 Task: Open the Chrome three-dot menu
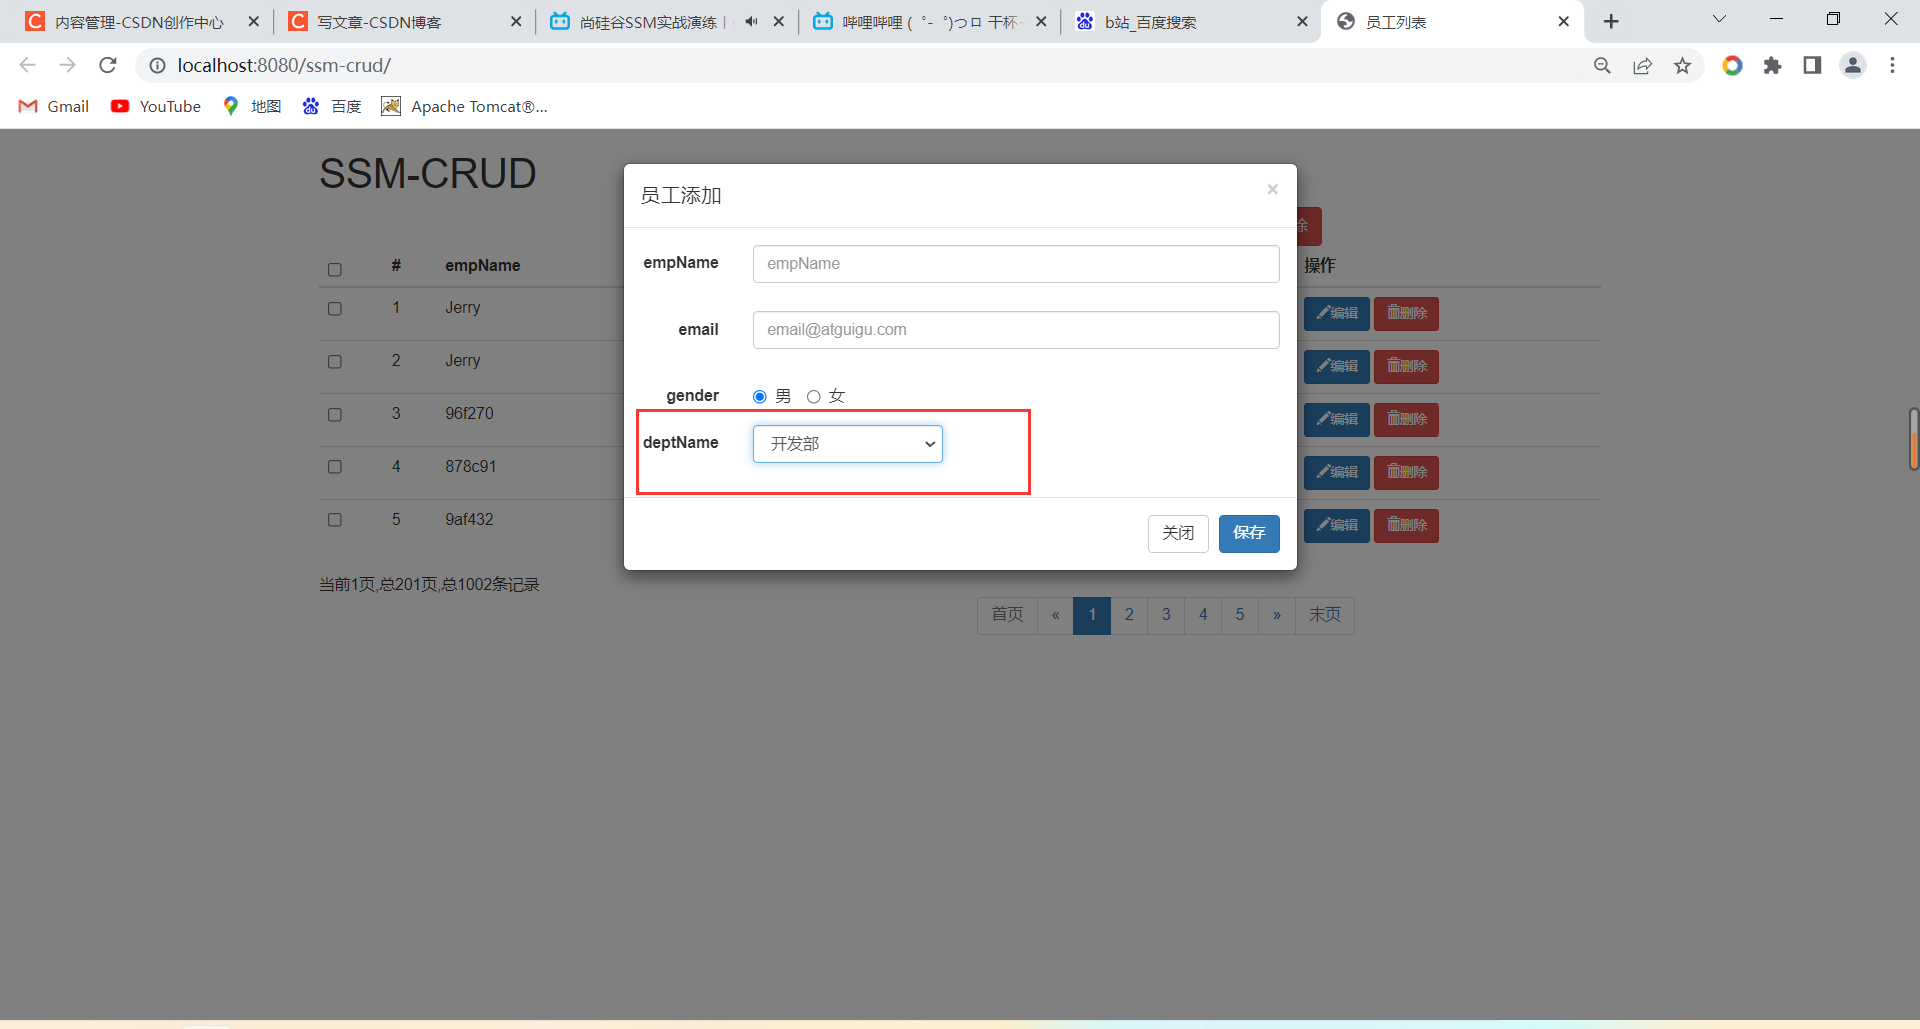1892,65
